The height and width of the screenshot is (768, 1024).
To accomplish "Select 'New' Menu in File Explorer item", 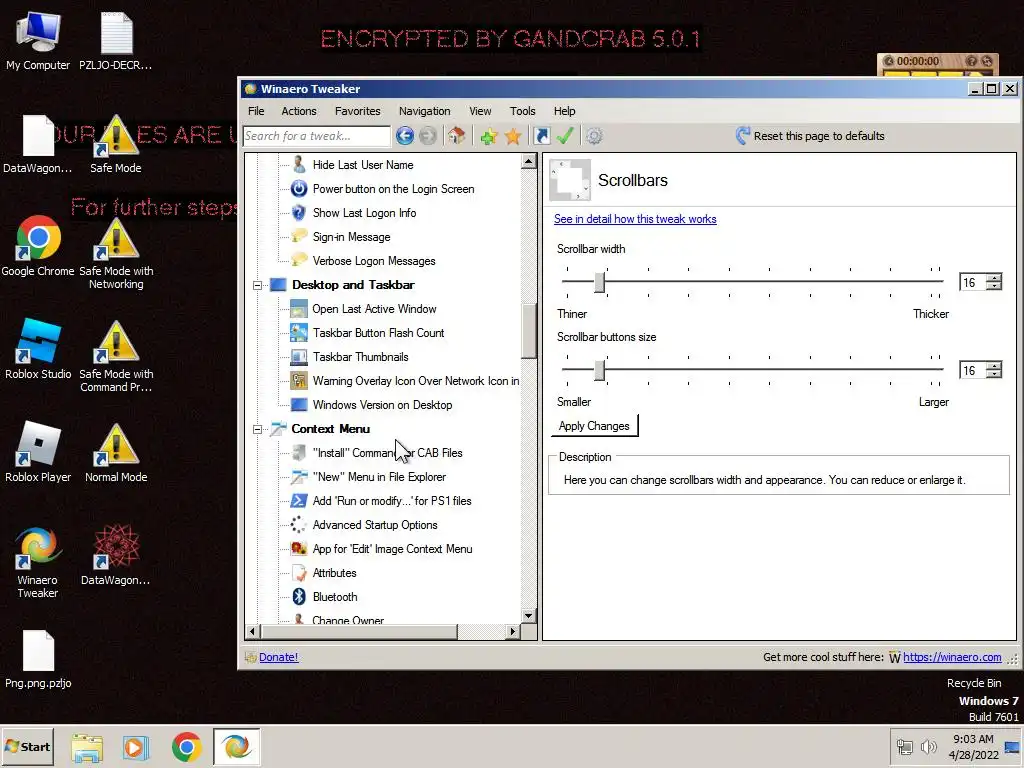I will tap(379, 477).
